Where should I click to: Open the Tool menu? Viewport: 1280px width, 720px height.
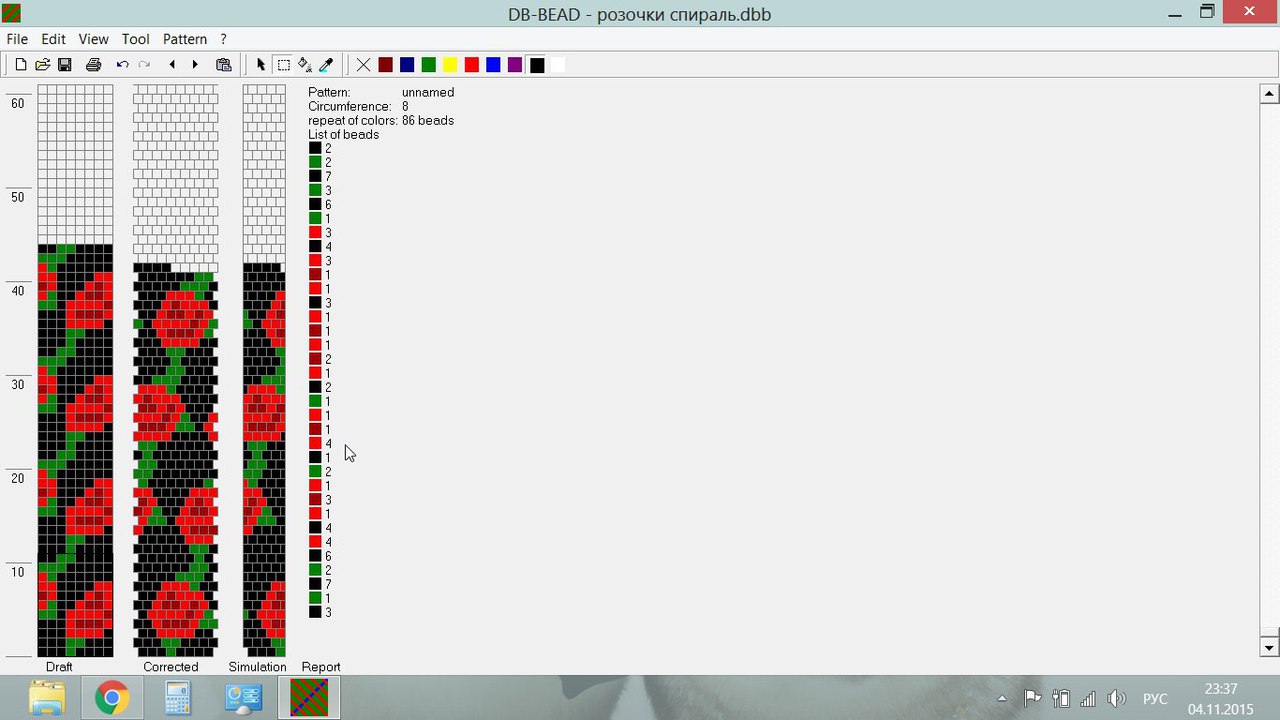coord(135,39)
